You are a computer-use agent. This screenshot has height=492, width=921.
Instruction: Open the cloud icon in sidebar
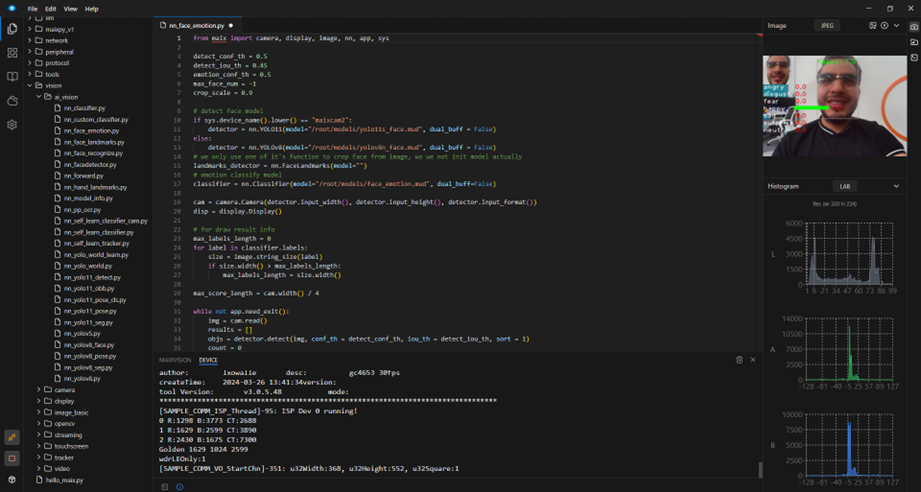(x=12, y=101)
